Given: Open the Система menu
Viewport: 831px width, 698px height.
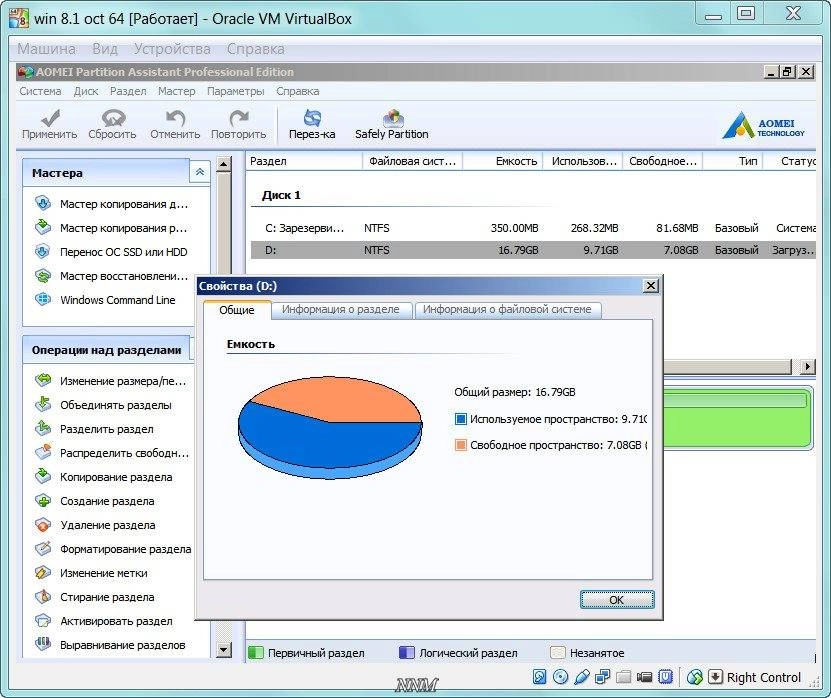Looking at the screenshot, I should [40, 91].
